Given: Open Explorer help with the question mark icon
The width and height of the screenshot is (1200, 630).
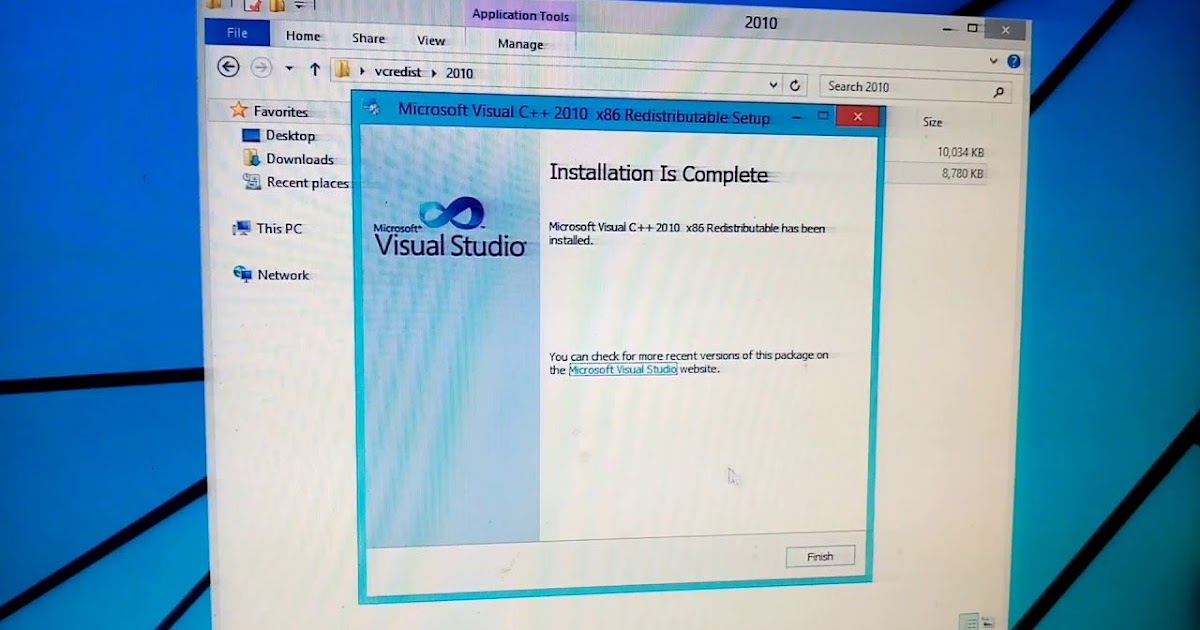Looking at the screenshot, I should click(1014, 62).
